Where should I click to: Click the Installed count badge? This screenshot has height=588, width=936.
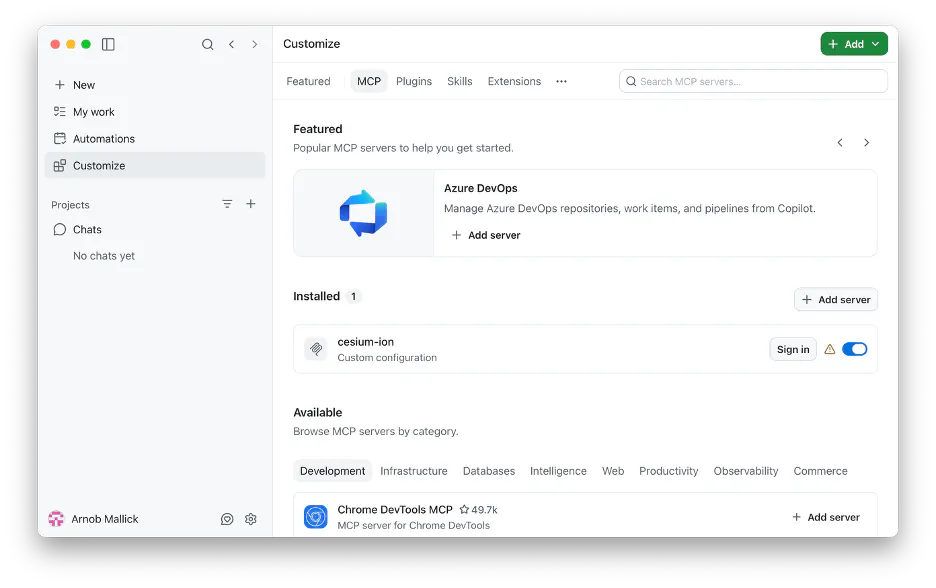353,296
